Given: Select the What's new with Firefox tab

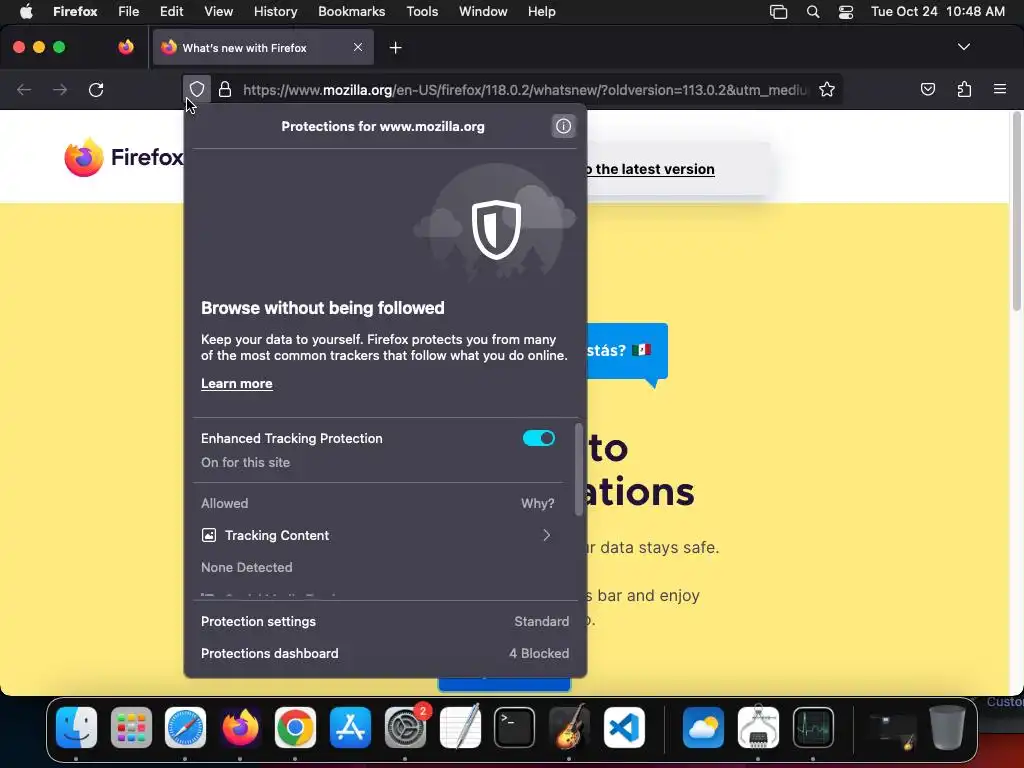Looking at the screenshot, I should (263, 48).
